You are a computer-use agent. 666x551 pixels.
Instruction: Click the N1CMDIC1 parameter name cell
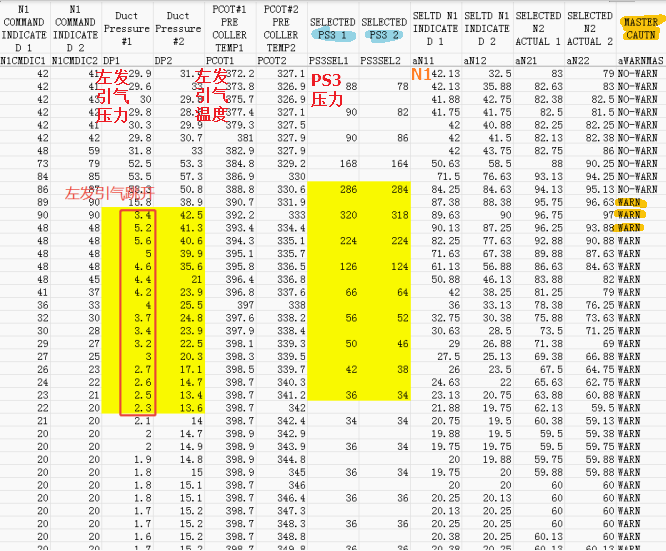coord(25,61)
